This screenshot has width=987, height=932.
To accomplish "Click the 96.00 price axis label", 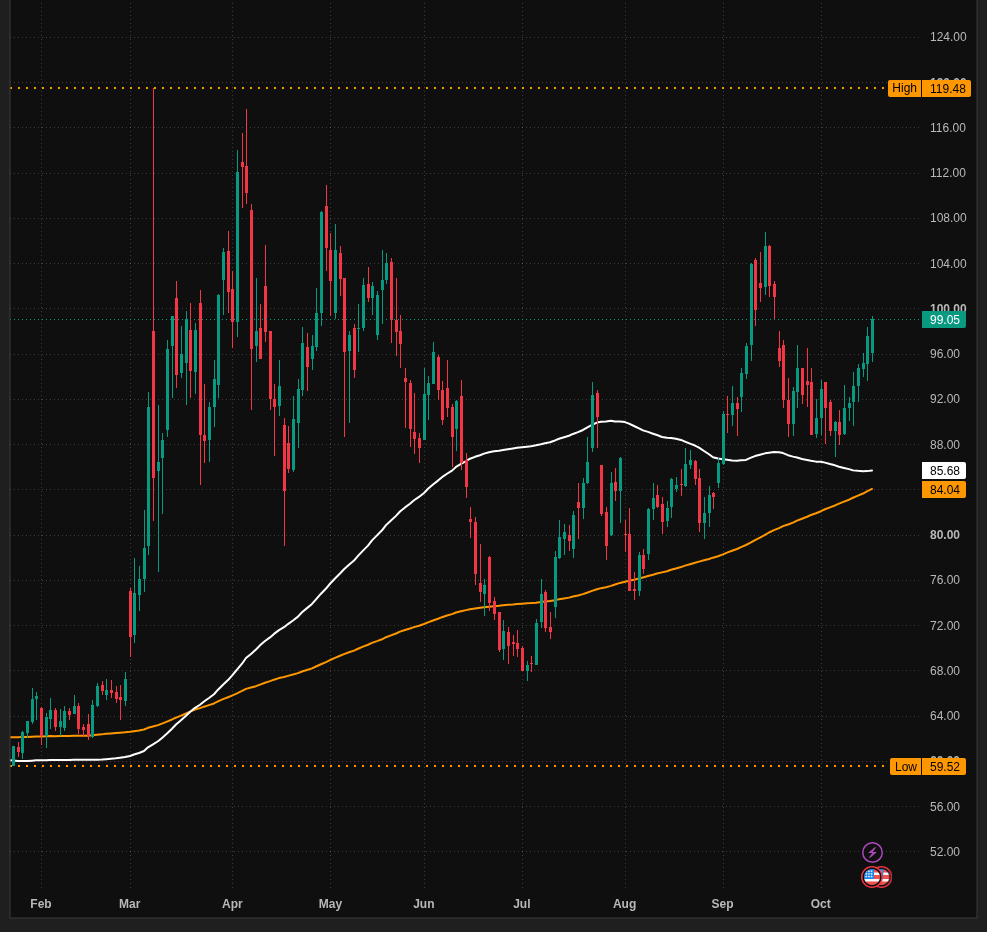I will [x=945, y=354].
